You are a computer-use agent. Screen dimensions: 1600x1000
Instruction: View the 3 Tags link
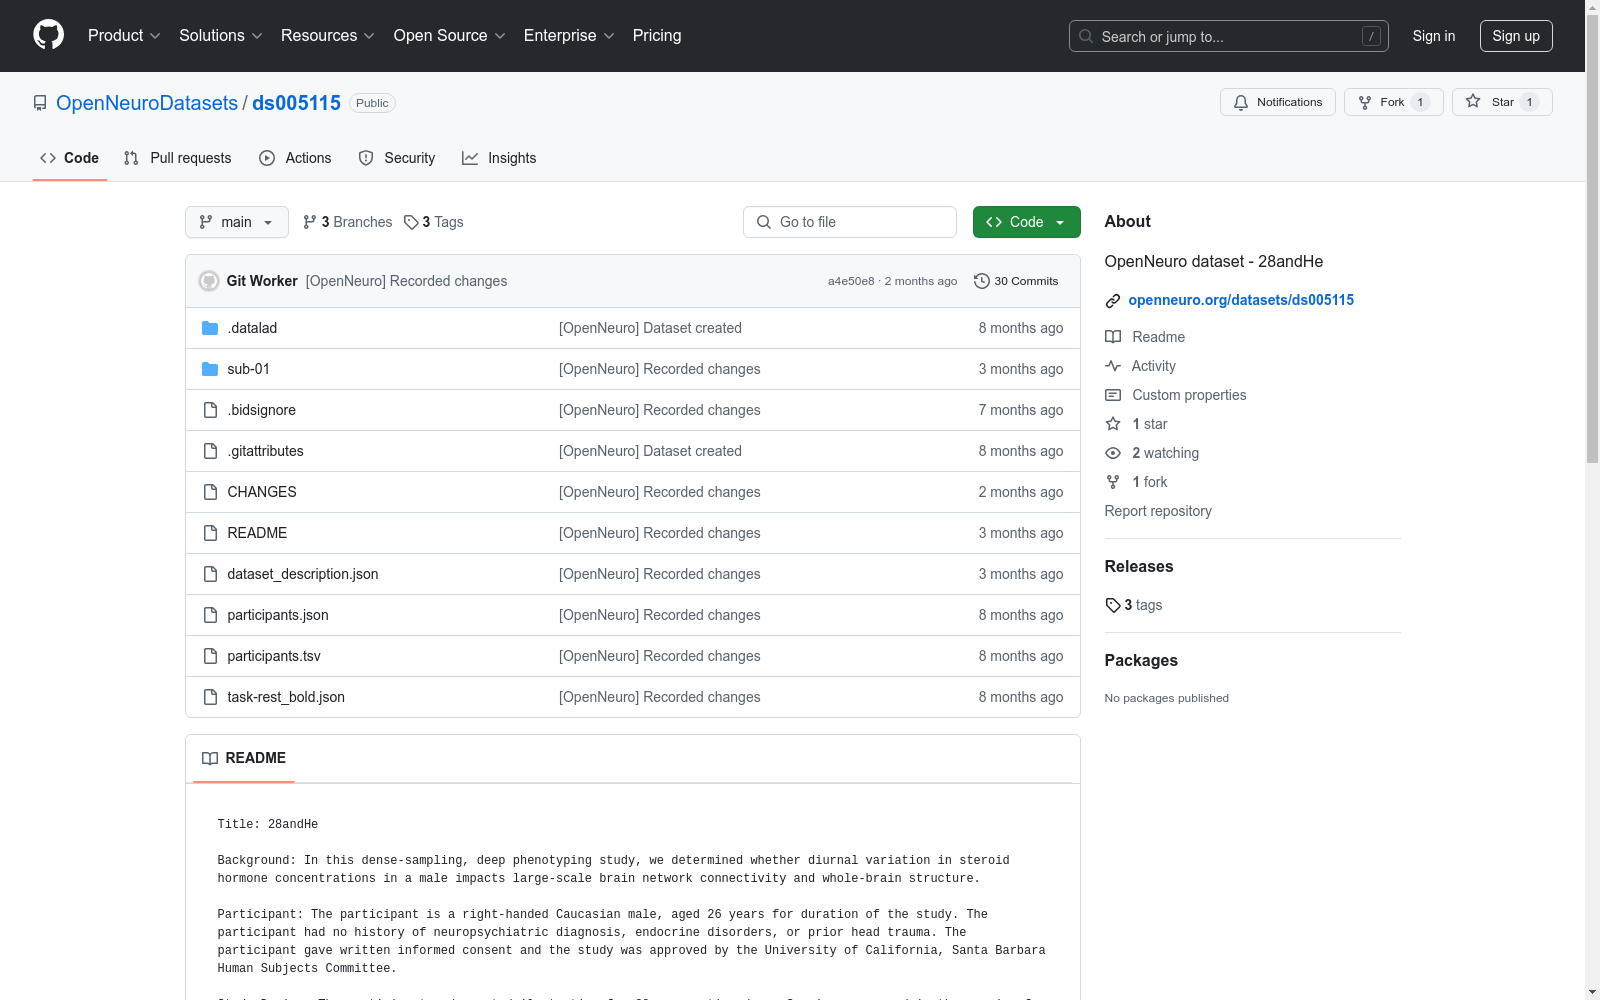(434, 222)
